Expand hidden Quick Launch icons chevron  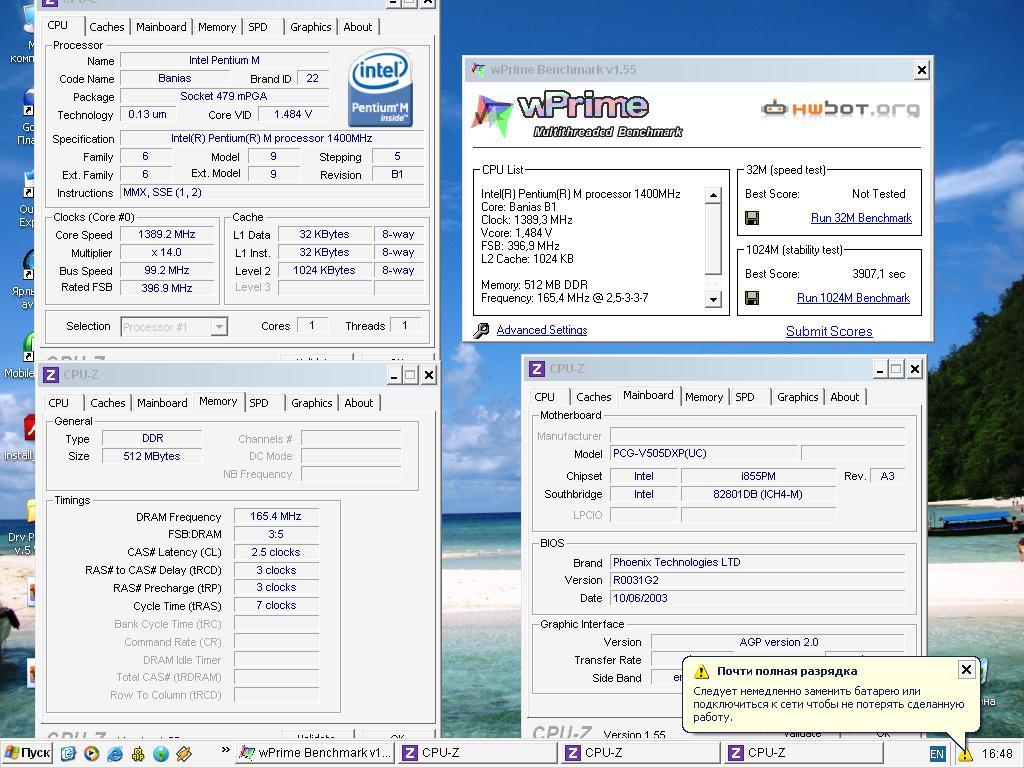225,750
